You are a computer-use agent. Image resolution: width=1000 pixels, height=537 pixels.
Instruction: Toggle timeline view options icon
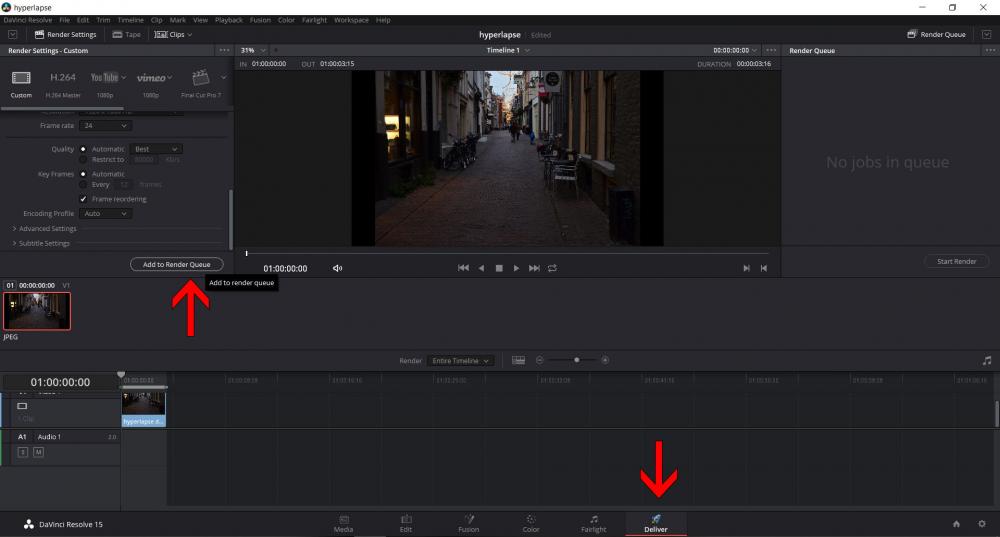(518, 361)
